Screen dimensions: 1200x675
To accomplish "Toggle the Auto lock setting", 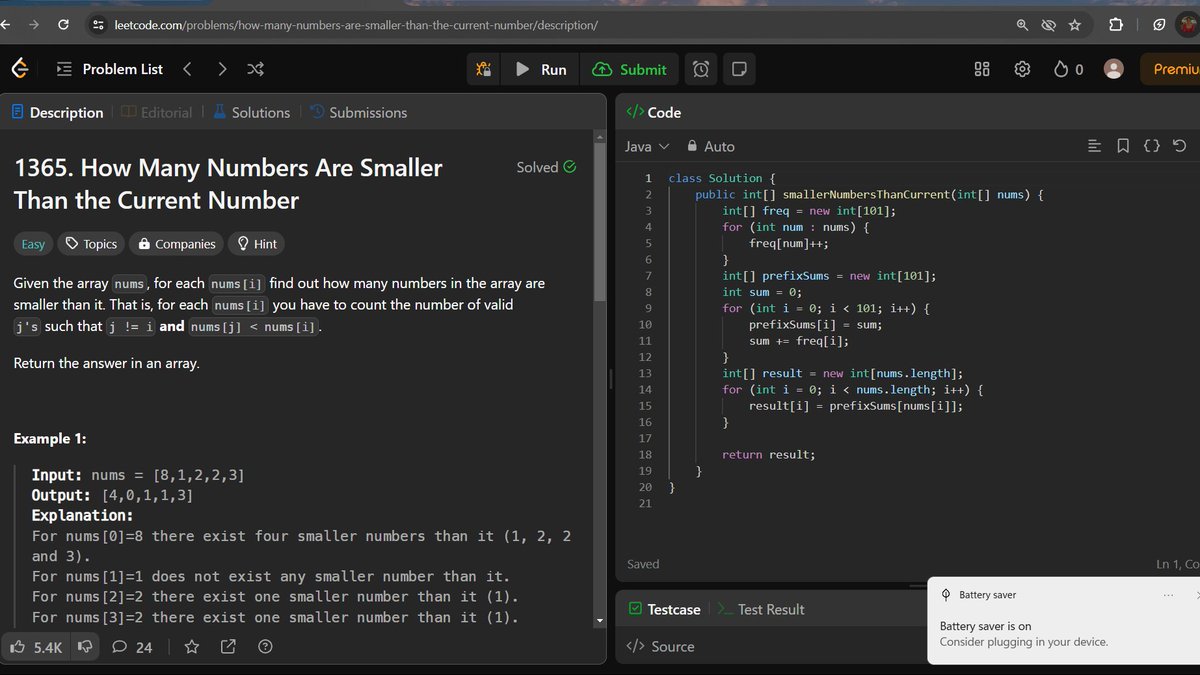I will pos(710,146).
